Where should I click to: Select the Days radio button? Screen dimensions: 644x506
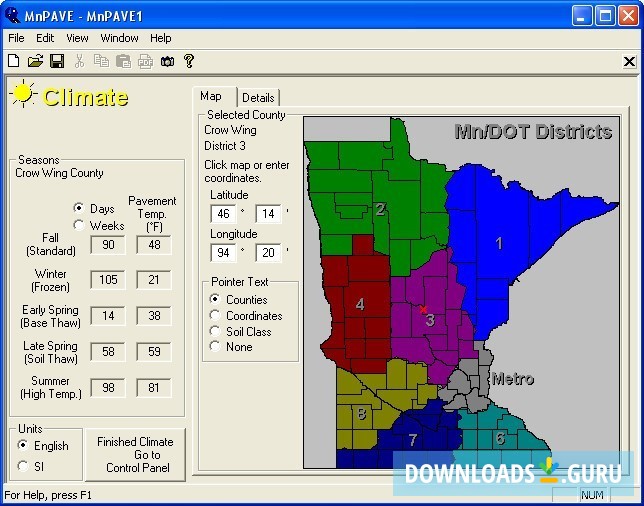pyautogui.click(x=79, y=208)
